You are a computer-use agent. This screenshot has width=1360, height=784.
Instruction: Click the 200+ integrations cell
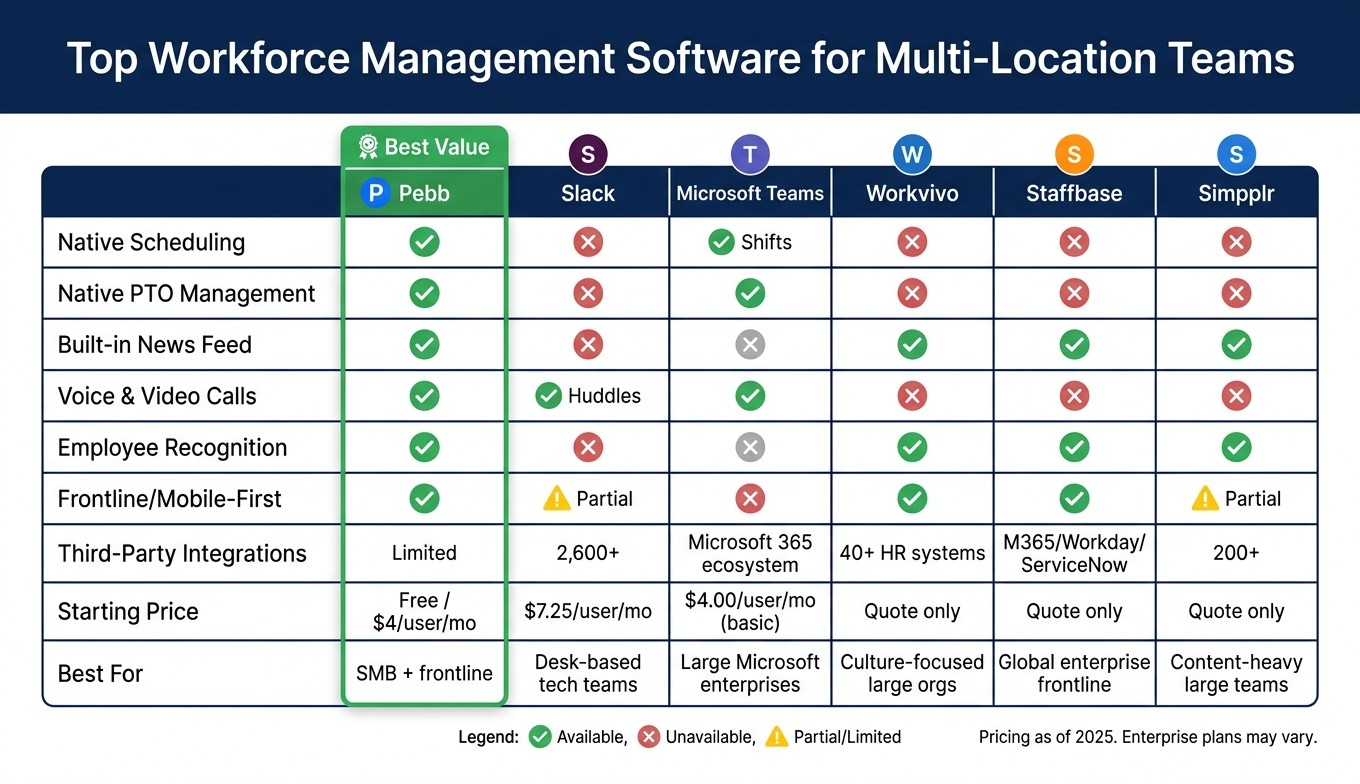click(1236, 553)
